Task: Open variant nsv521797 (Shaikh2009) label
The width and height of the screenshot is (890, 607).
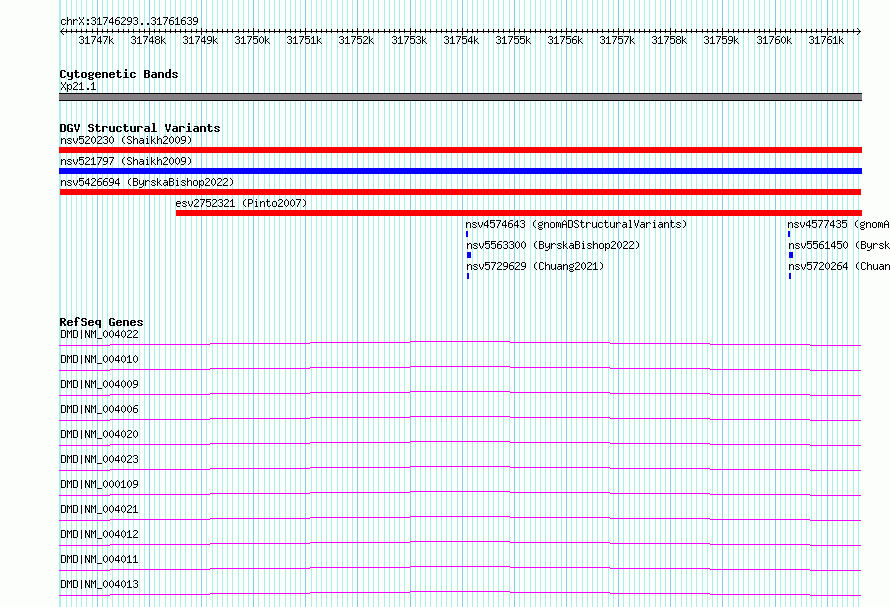Action: coord(126,161)
